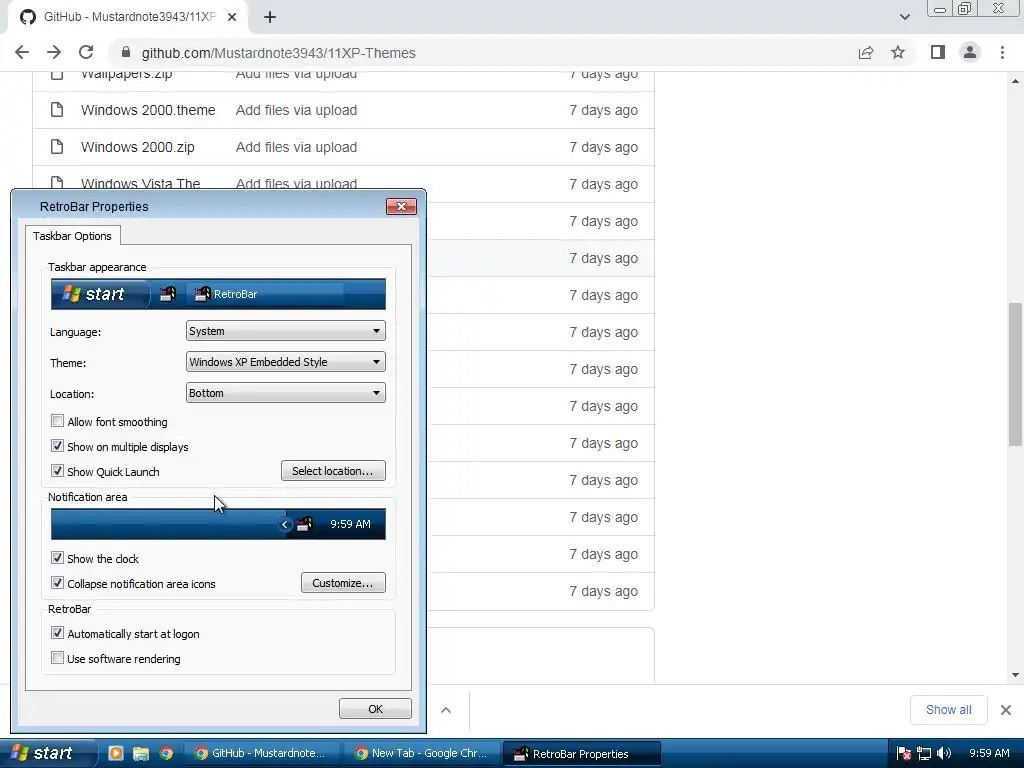Image resolution: width=1024 pixels, height=768 pixels.
Task: Open Chrome profile avatar
Action: [x=970, y=52]
